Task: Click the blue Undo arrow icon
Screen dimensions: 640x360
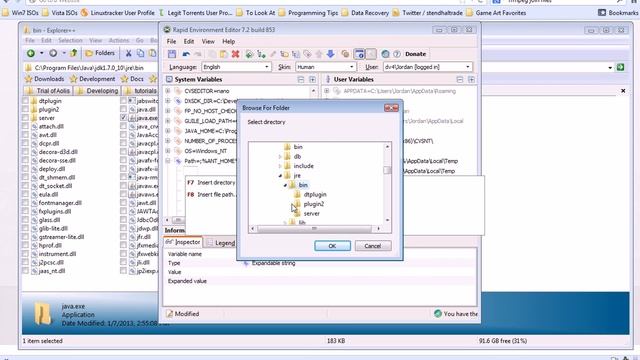Action: pyautogui.click(x=186, y=54)
